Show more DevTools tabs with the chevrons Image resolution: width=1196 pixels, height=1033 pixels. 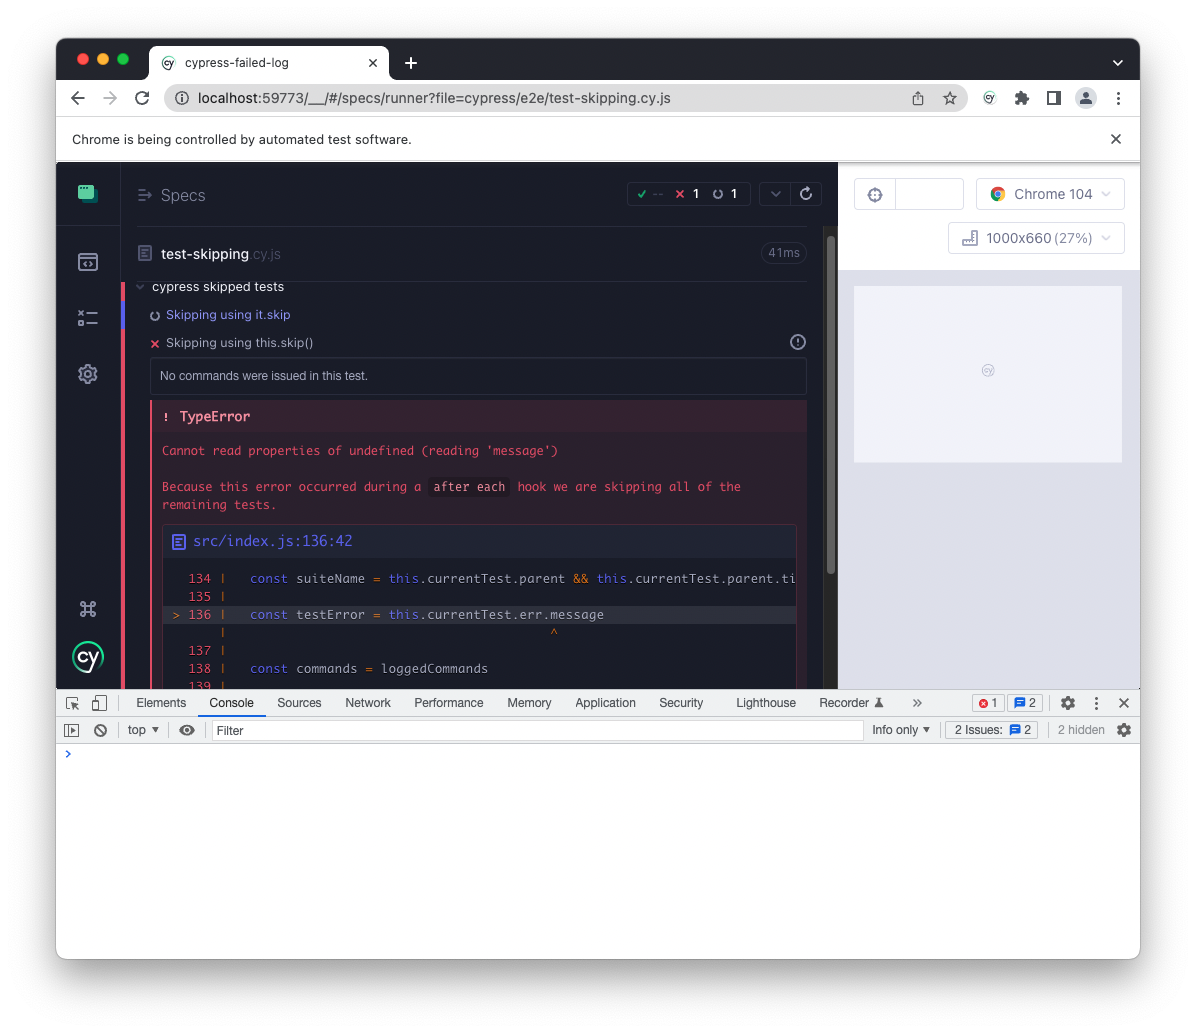(x=917, y=703)
